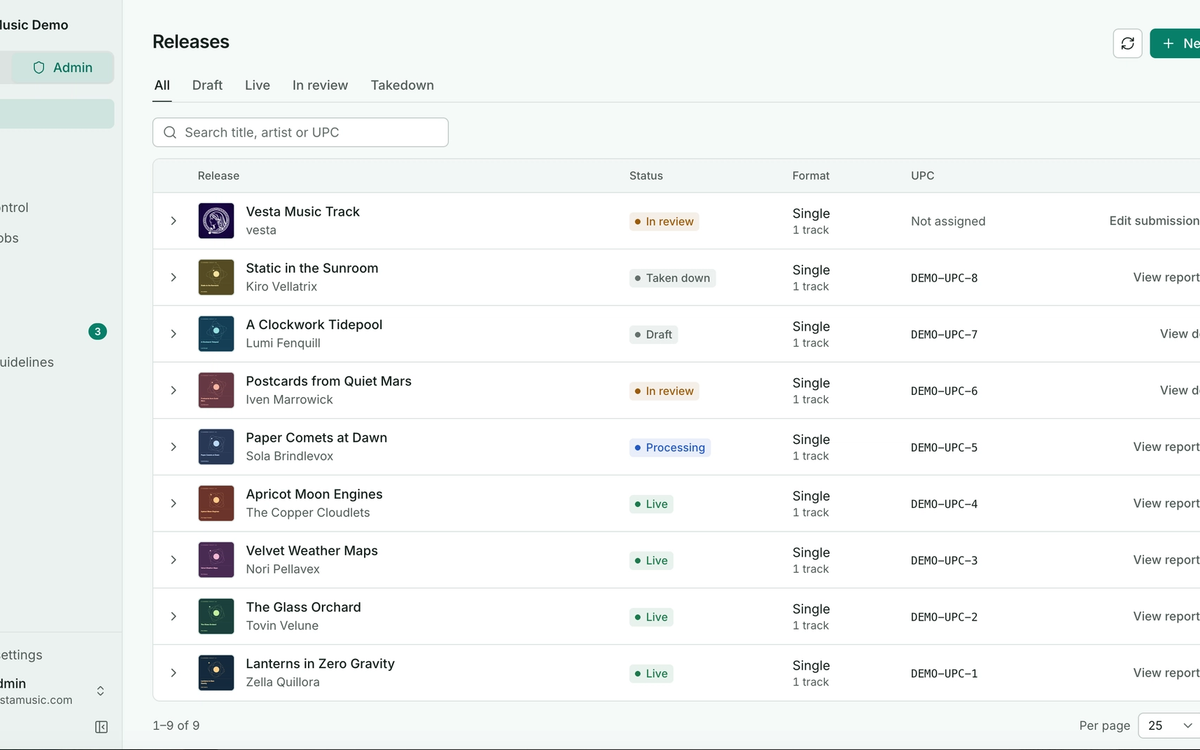Click A Clockwork Tidepool cover art
The width and height of the screenshot is (1200, 750).
coord(216,334)
